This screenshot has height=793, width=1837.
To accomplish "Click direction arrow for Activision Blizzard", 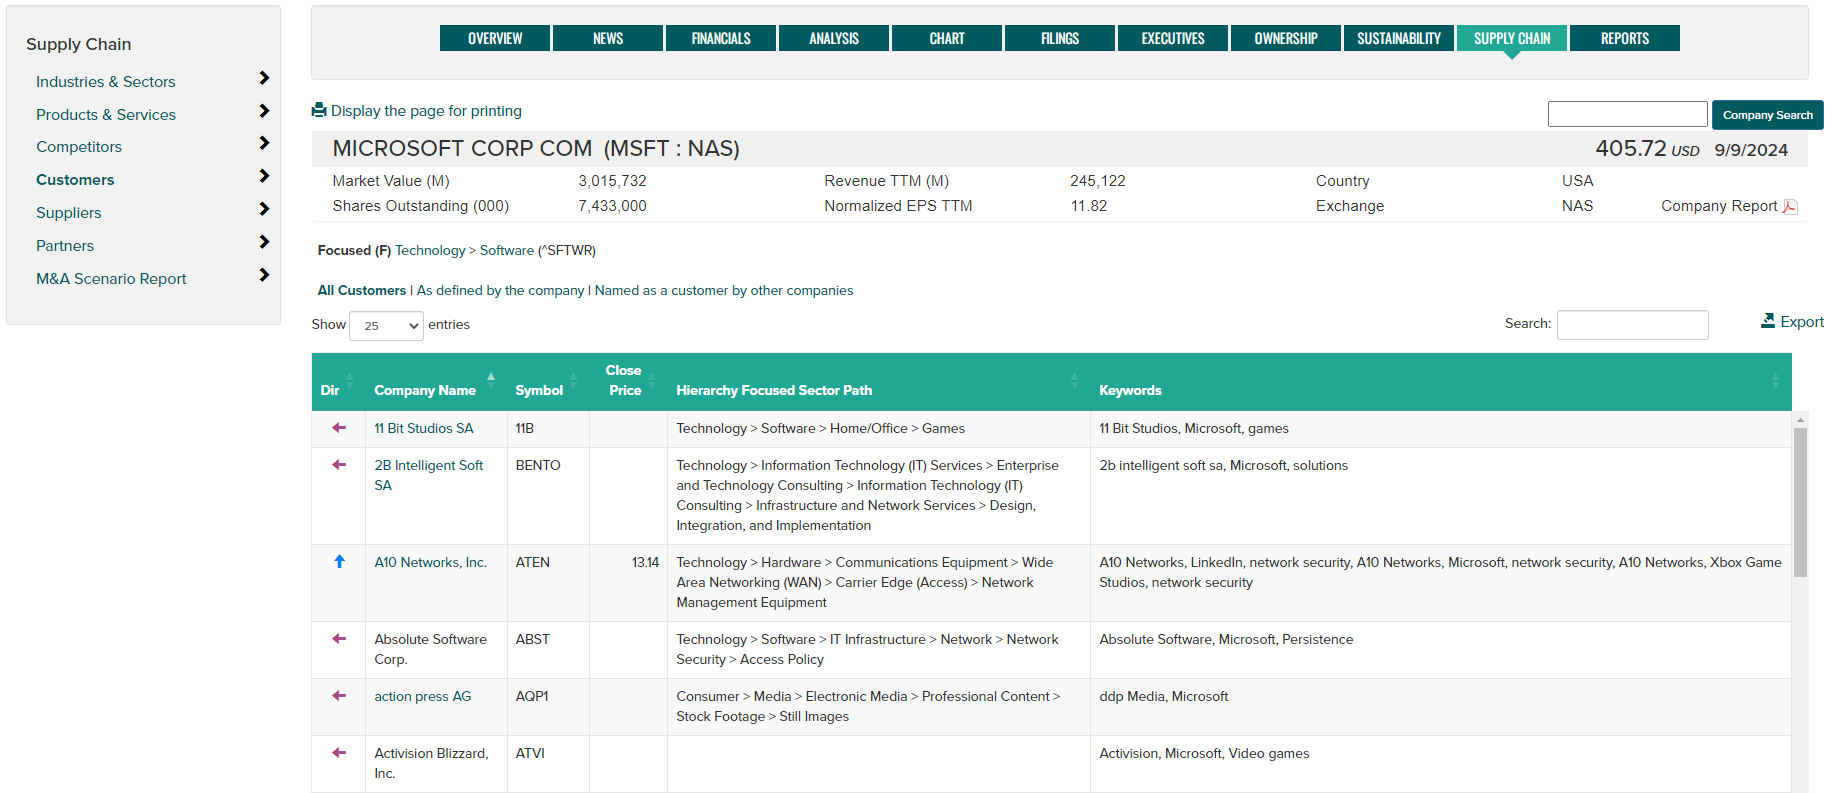I will tap(339, 753).
